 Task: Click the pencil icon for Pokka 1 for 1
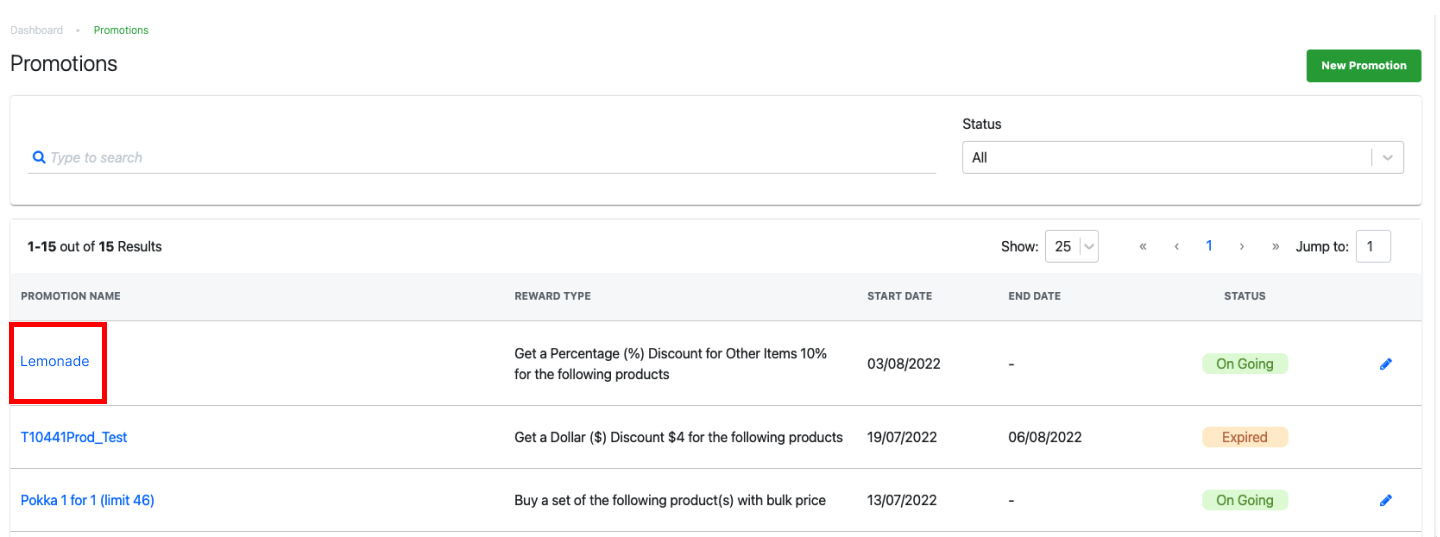click(1385, 500)
